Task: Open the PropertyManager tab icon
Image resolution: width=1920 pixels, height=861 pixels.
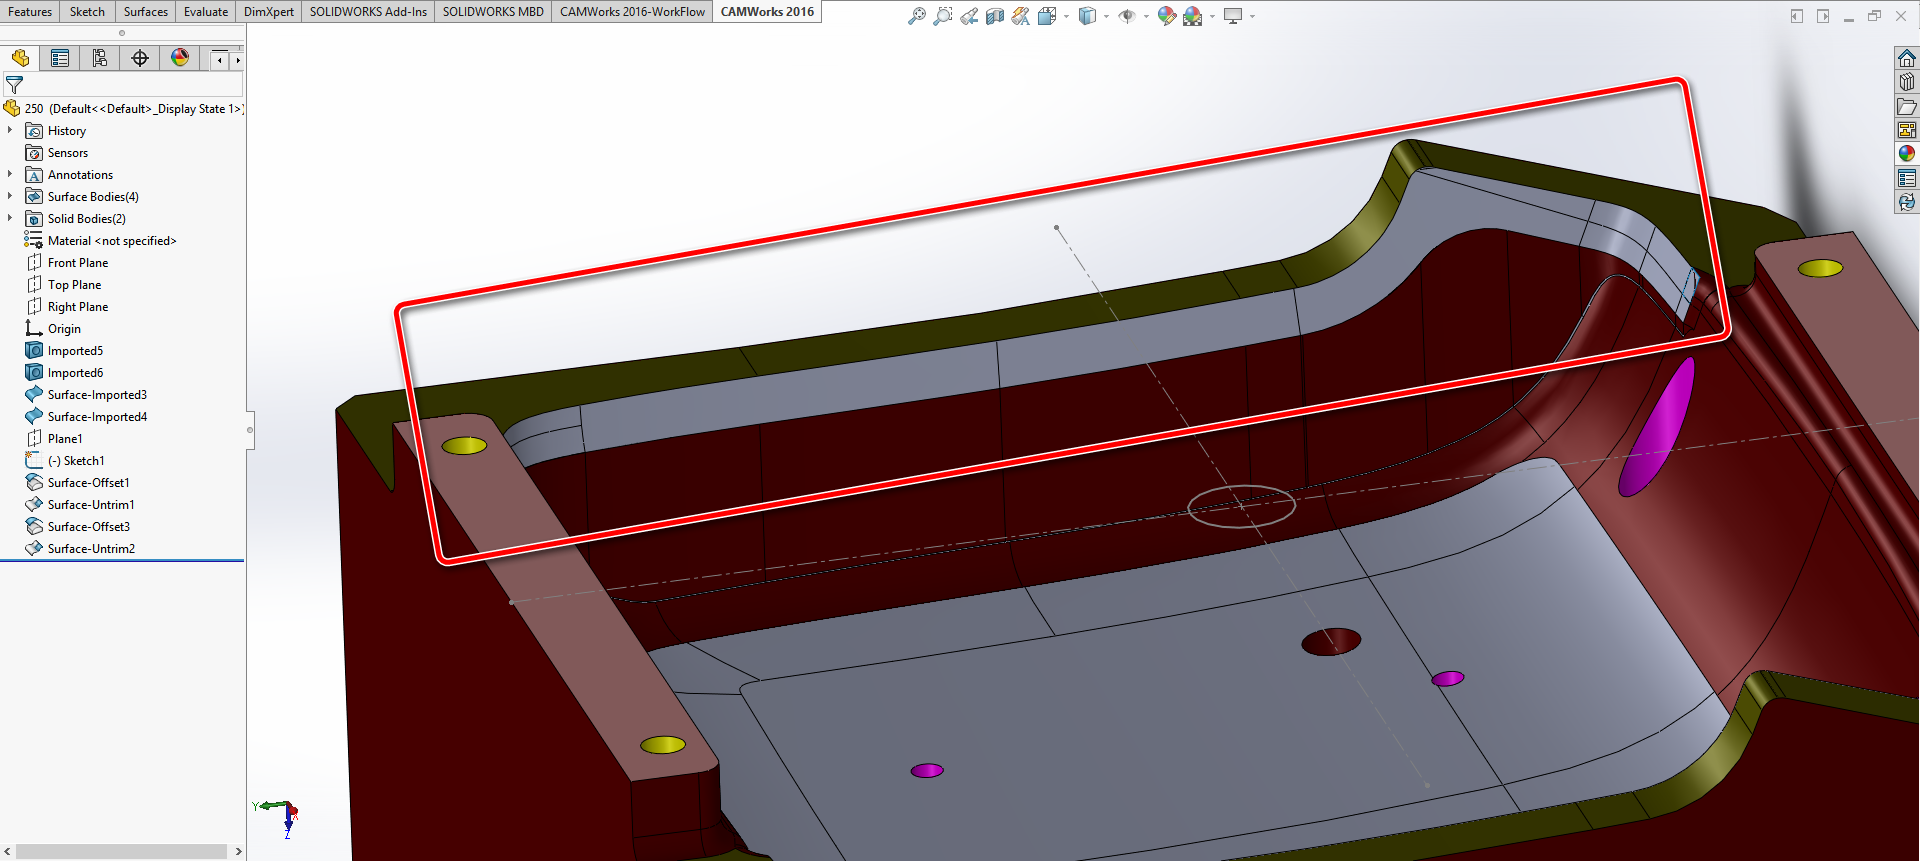Action: click(x=60, y=58)
